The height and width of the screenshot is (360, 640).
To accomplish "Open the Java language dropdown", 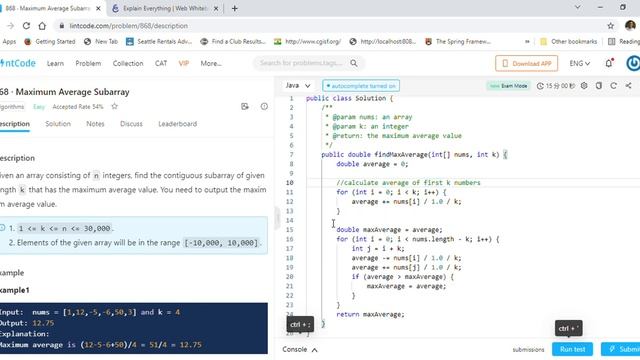I will (298, 85).
